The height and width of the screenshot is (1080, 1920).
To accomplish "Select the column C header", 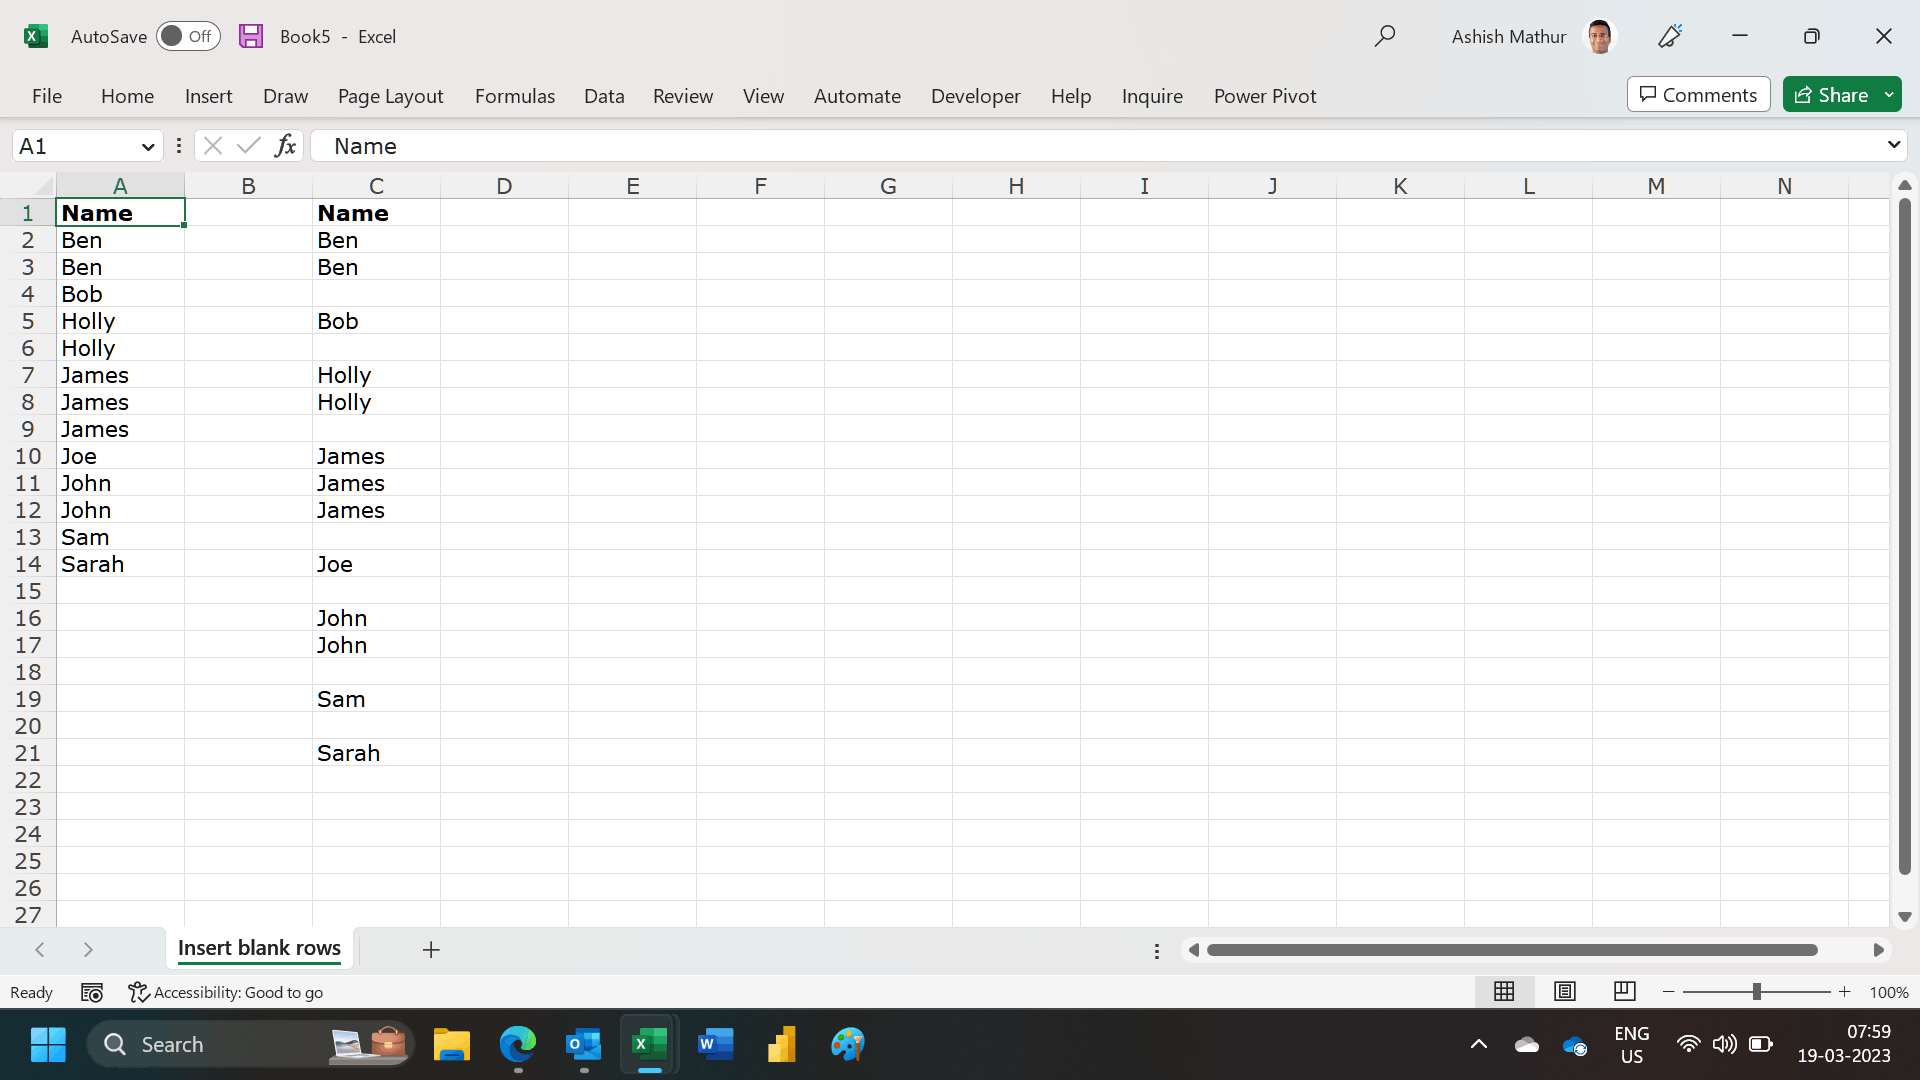I will click(376, 186).
